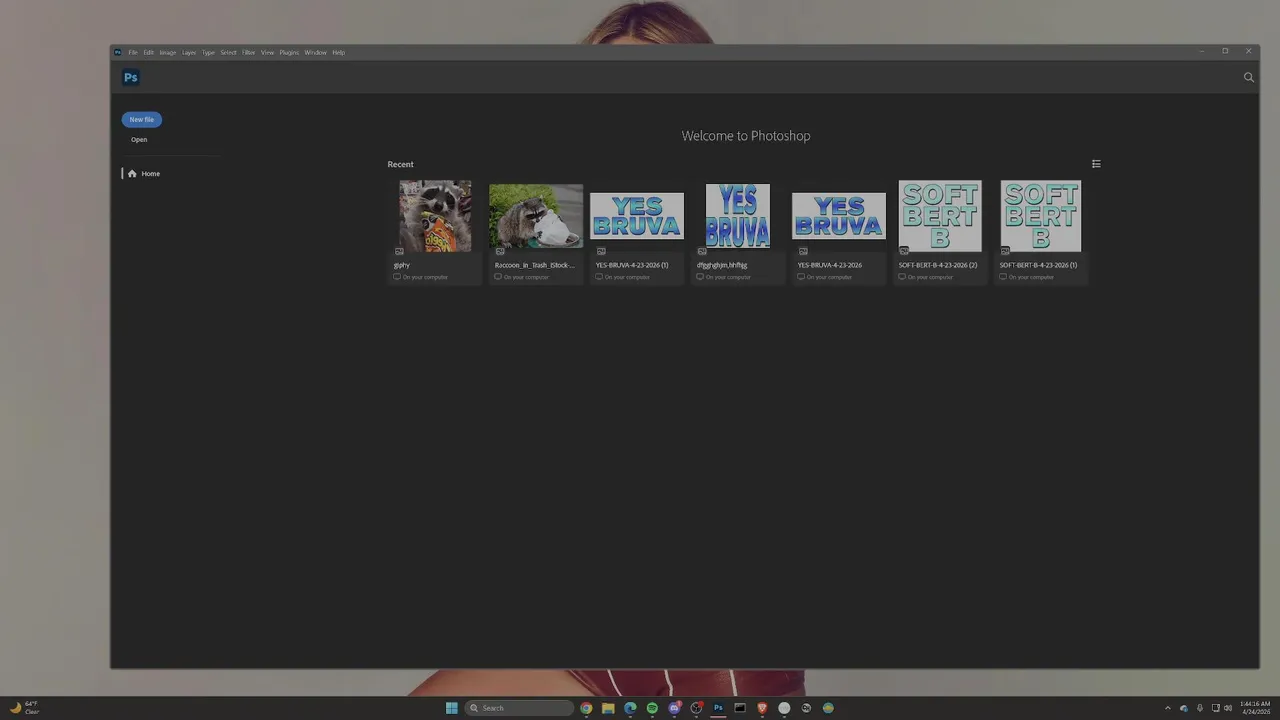Click the microphone icon in system tray

point(1200,708)
